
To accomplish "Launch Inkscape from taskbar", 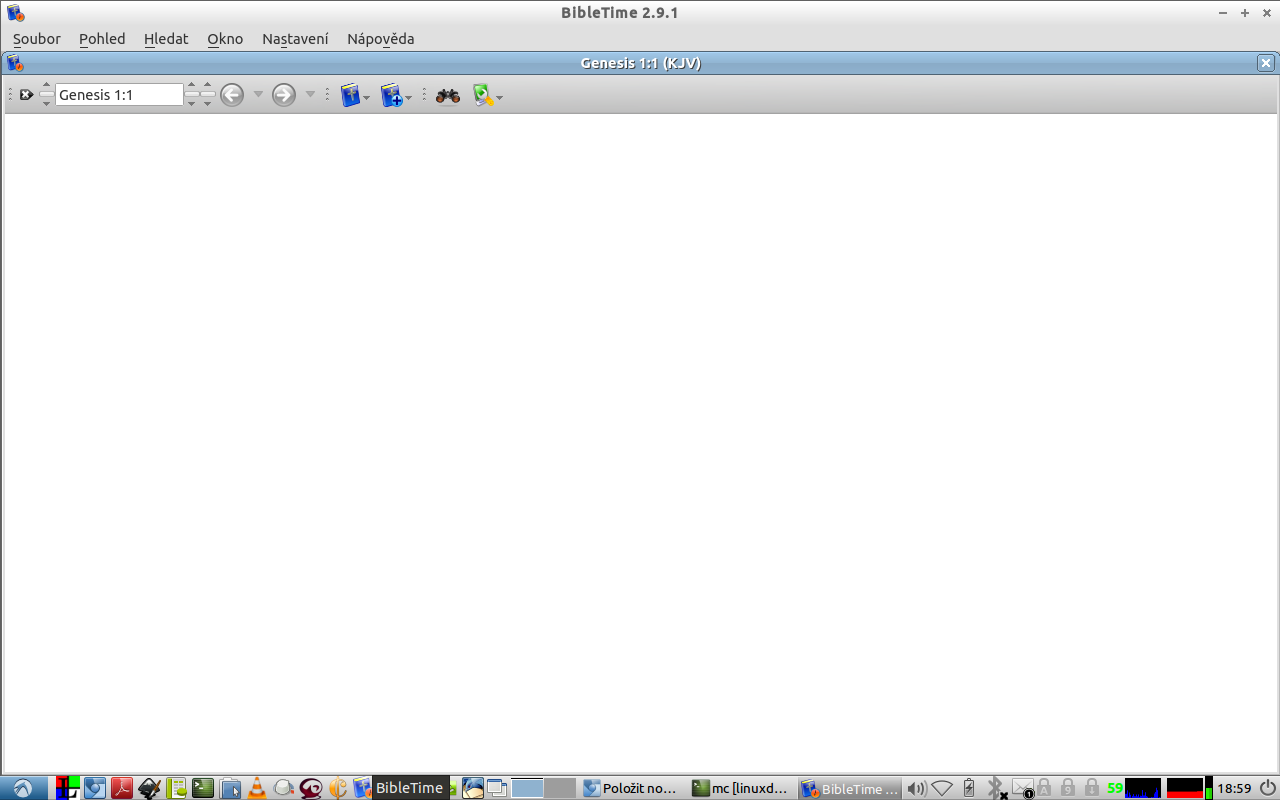I will [149, 788].
